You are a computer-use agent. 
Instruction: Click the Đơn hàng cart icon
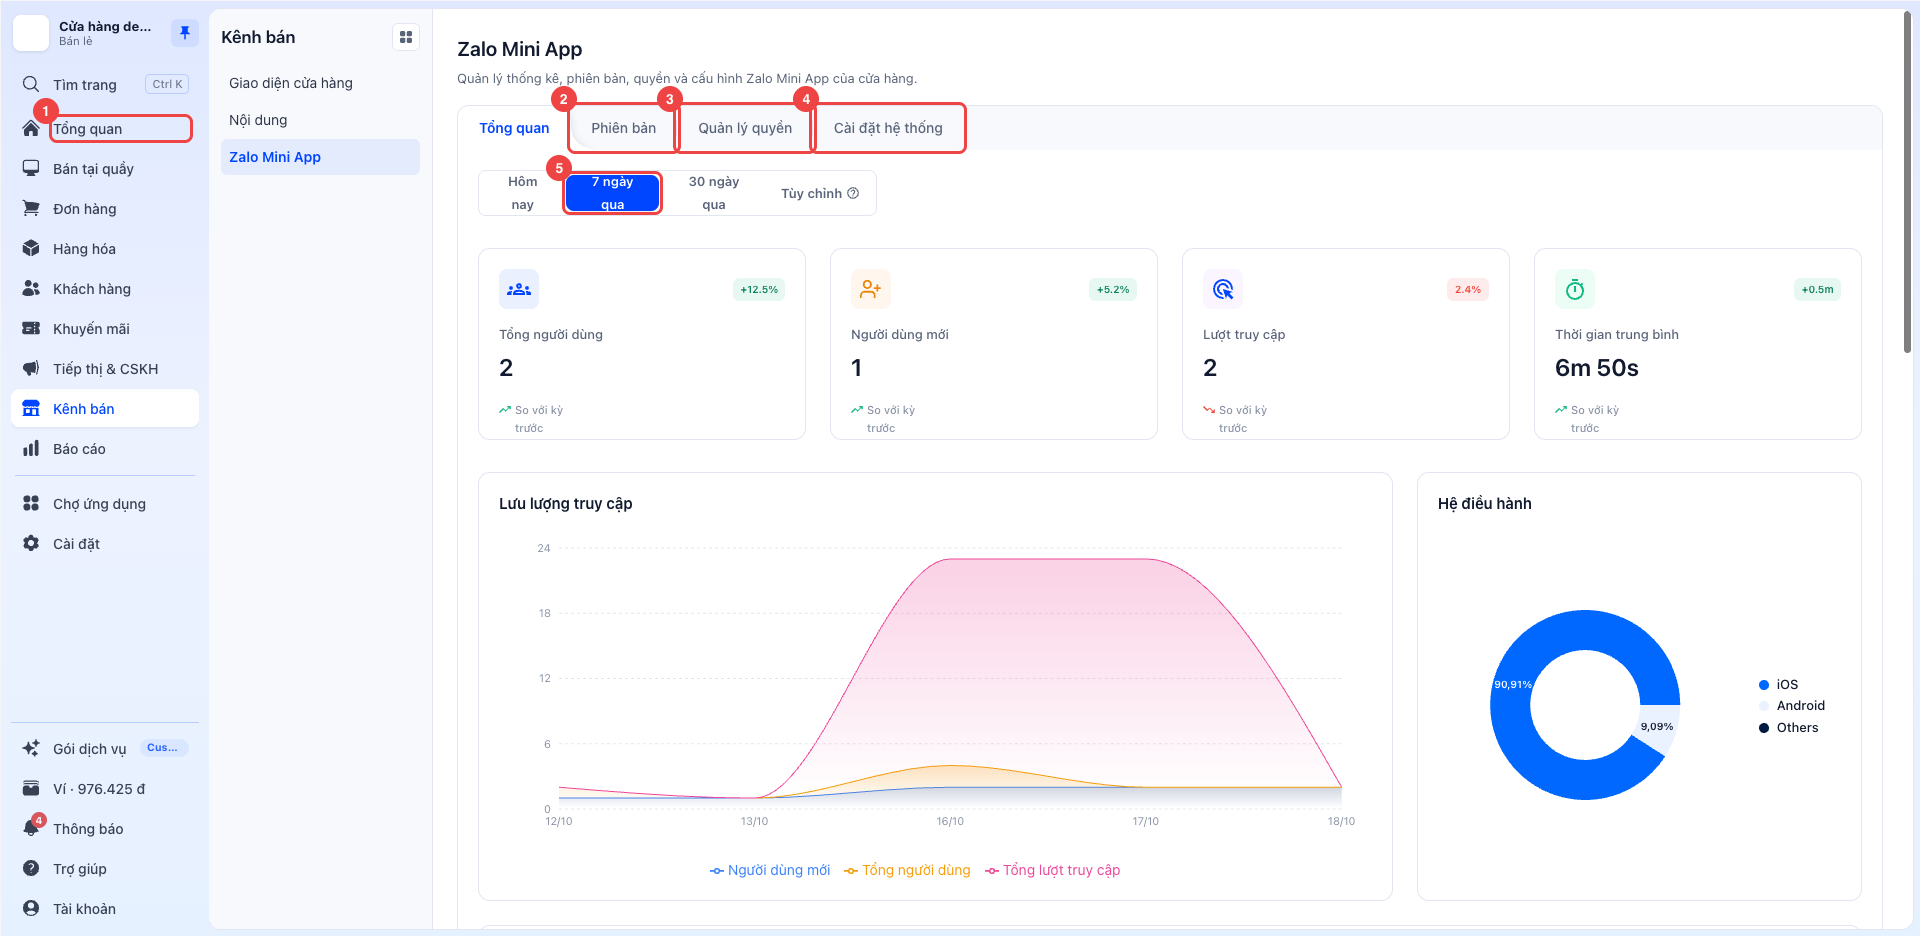coord(31,208)
